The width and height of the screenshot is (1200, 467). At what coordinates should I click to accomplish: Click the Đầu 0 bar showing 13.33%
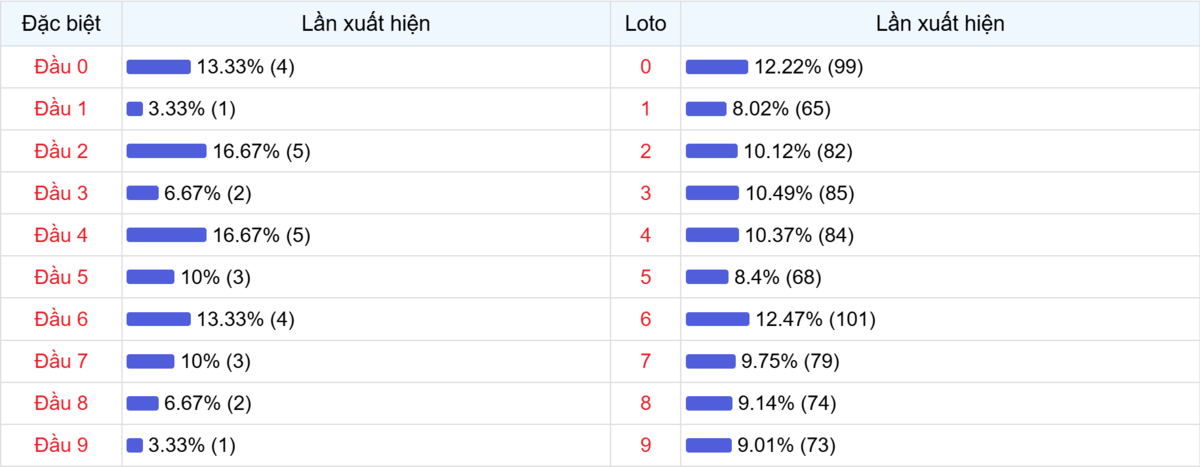[158, 67]
